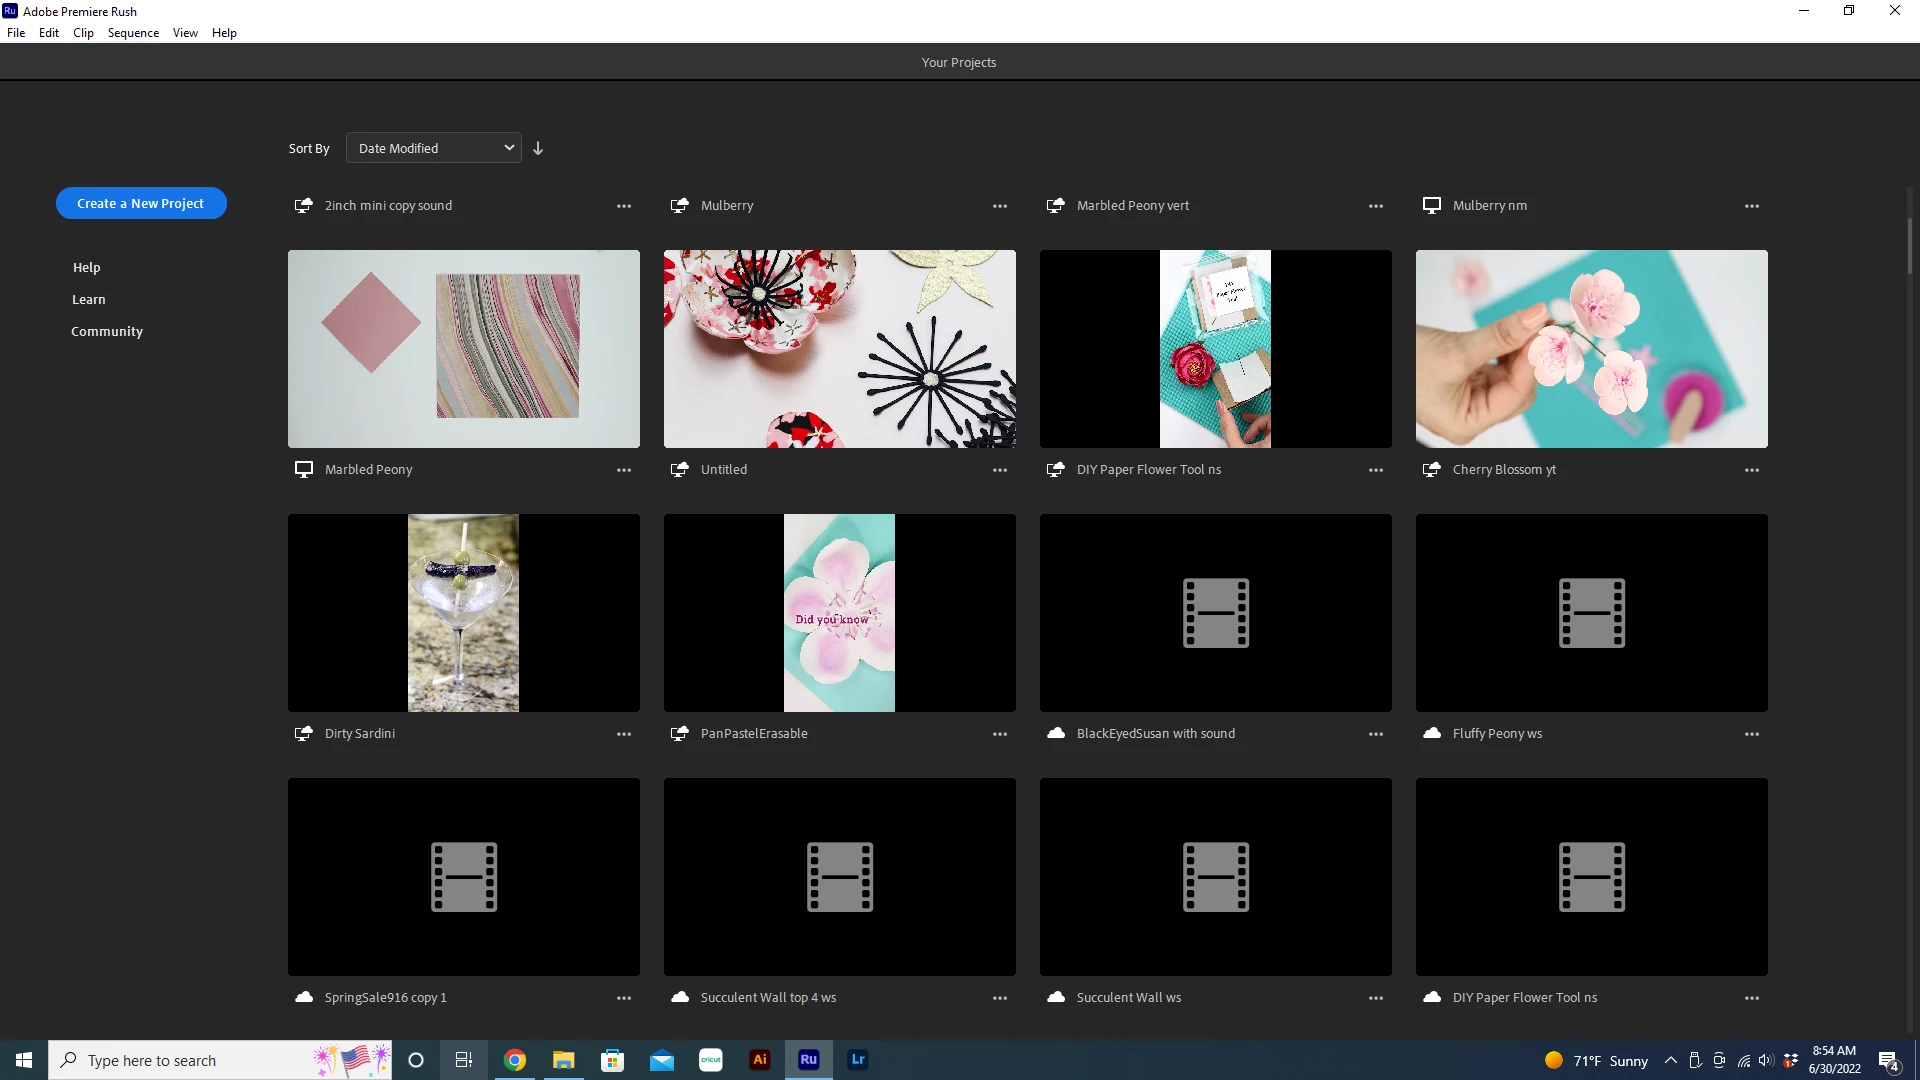This screenshot has height=1080, width=1920.
Task: Launch Lightroom from the taskbar
Action: (857, 1060)
